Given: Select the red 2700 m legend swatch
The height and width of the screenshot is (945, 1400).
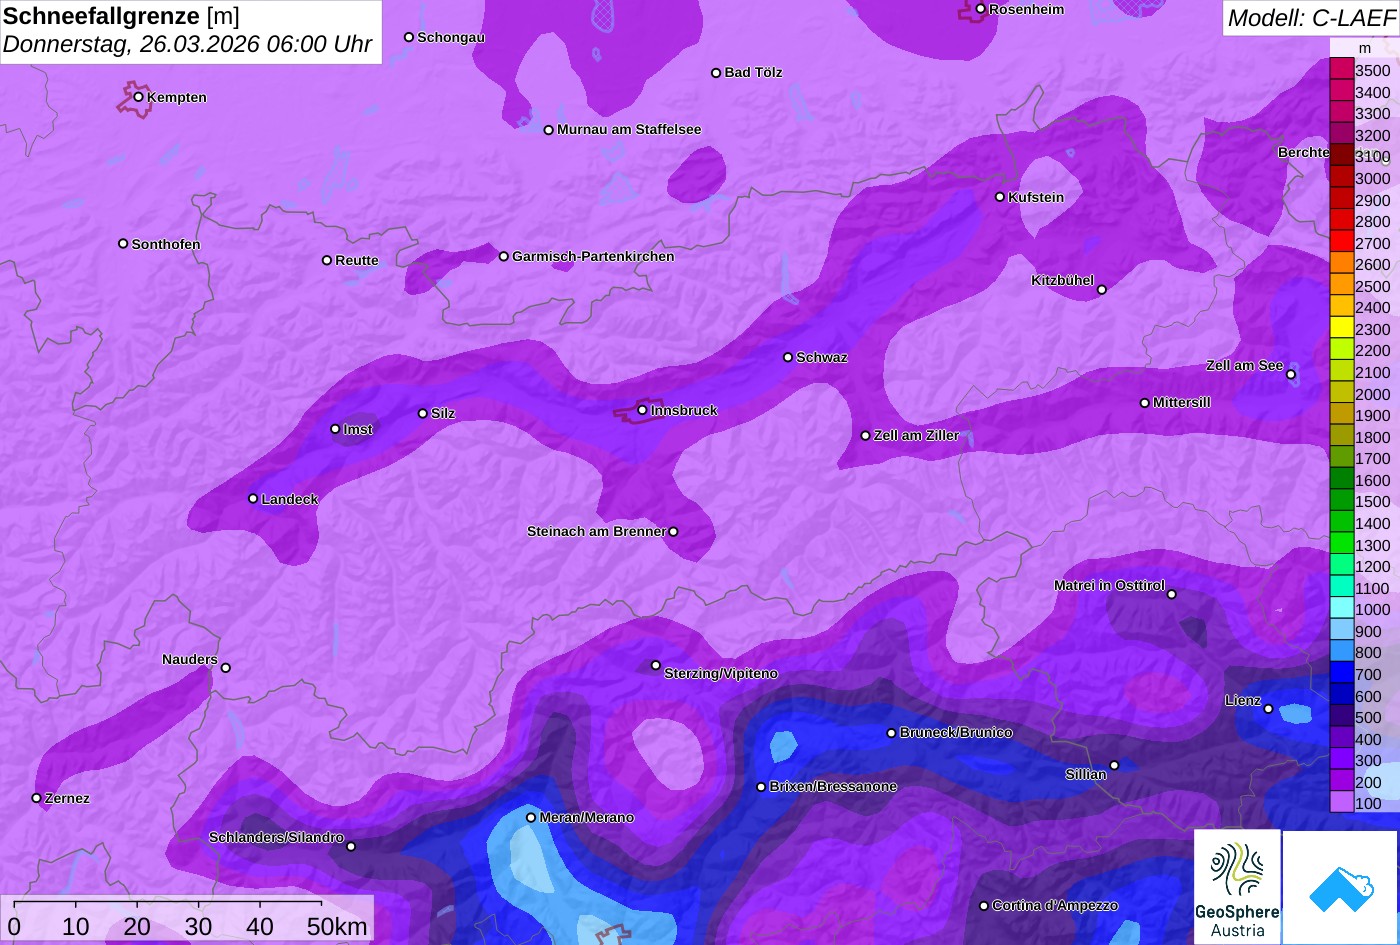Looking at the screenshot, I should 1341,243.
